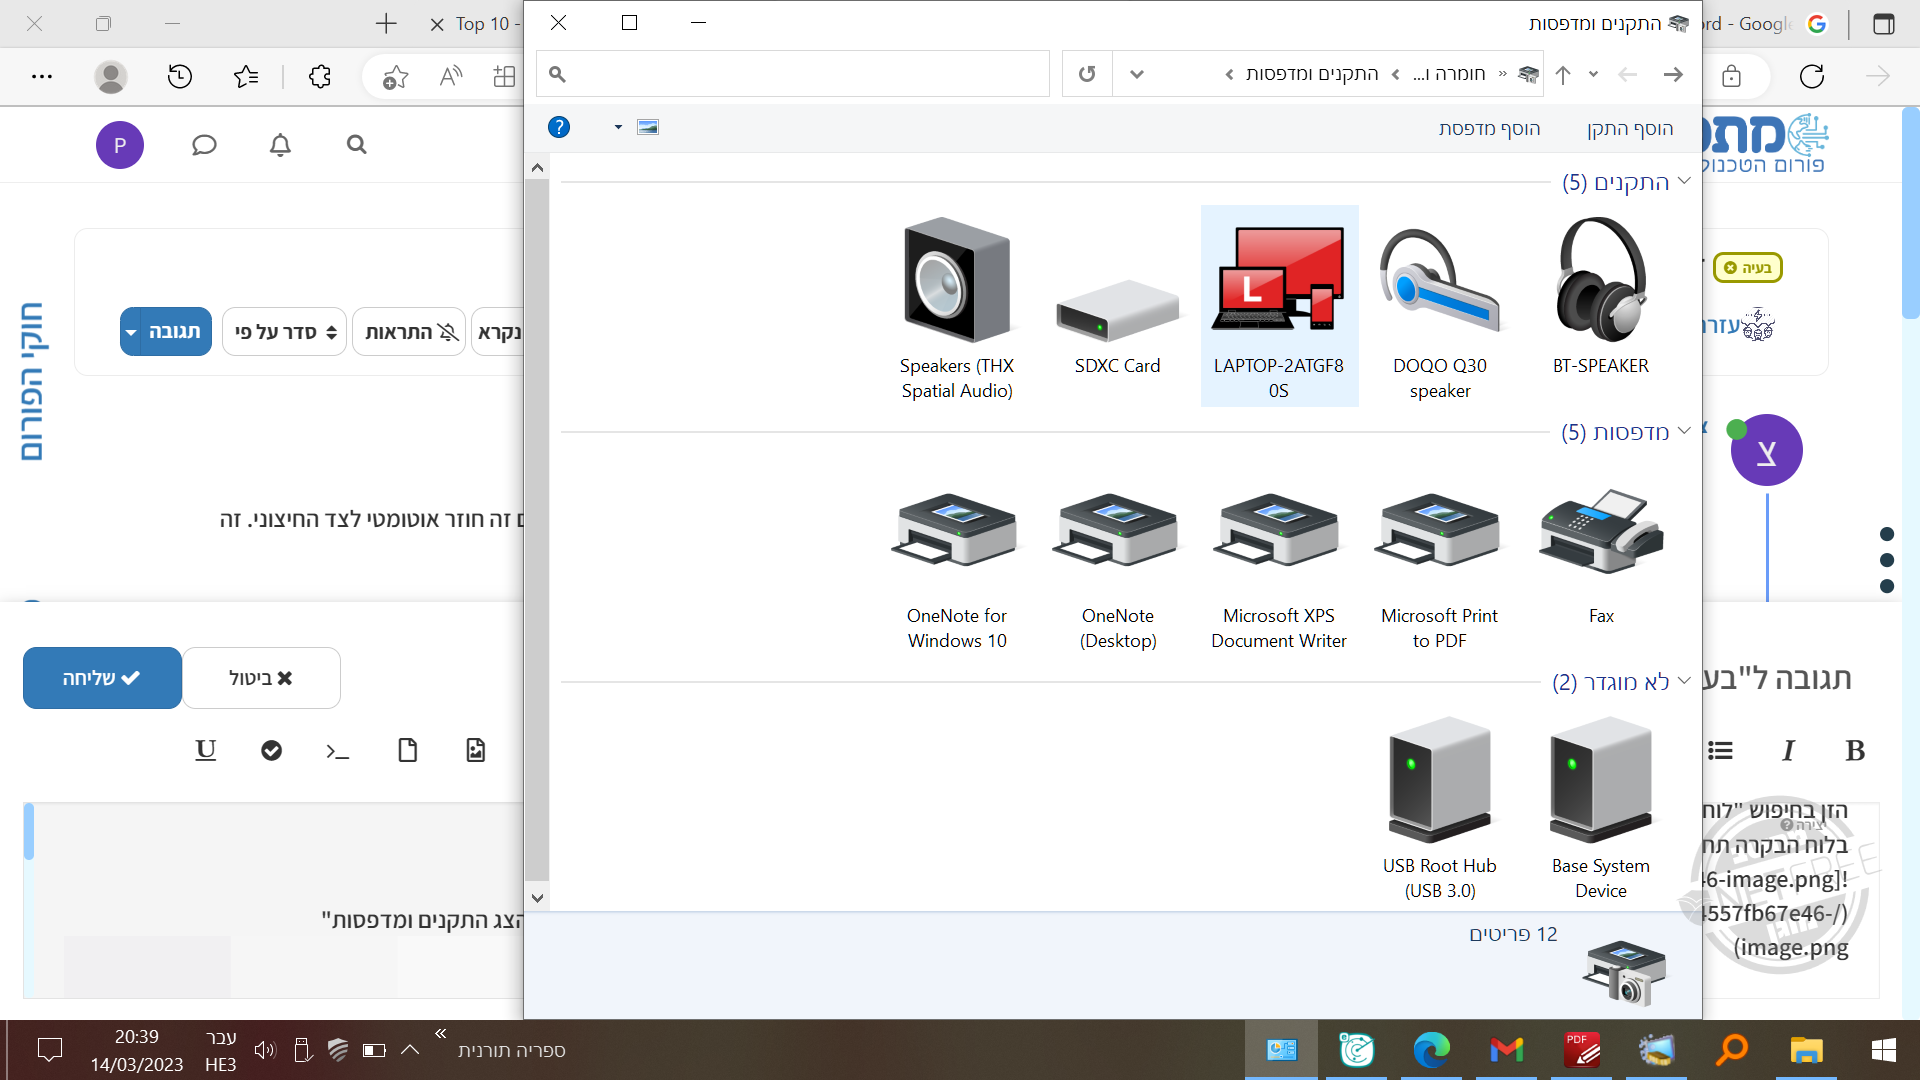Open browser extensions puzzle icon

[320, 76]
